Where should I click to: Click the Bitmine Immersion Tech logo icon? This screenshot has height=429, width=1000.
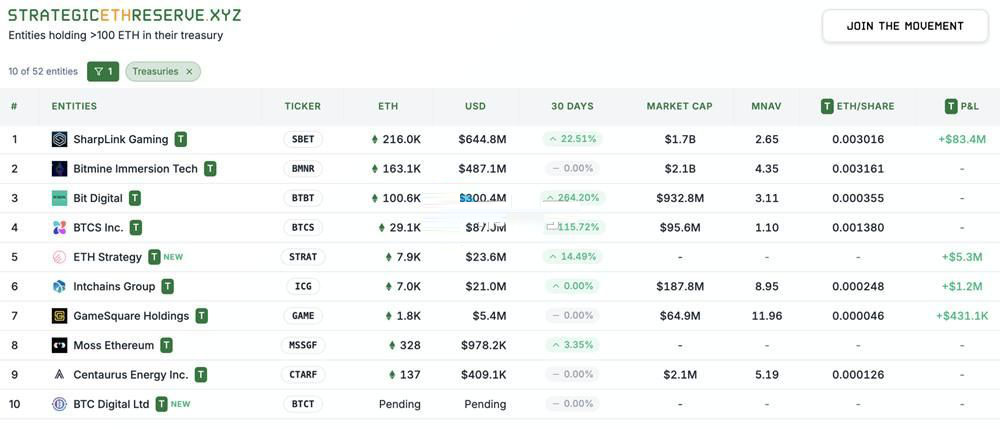click(x=59, y=168)
